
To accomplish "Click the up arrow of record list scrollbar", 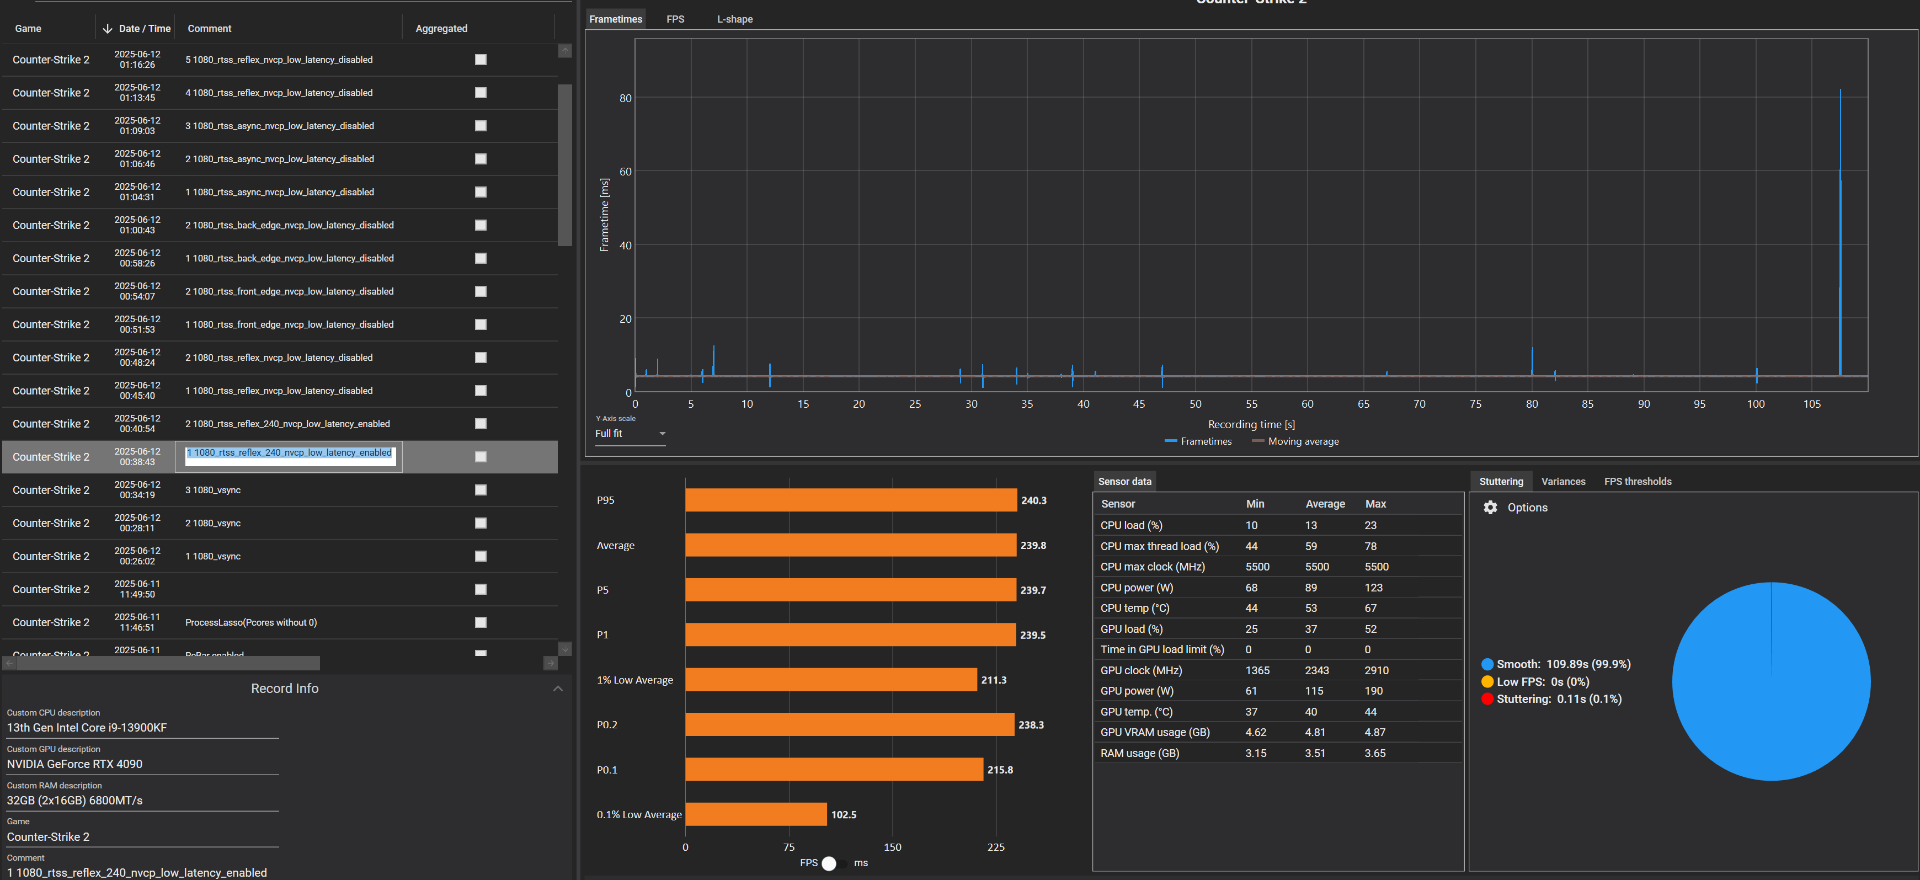I will pos(565,50).
